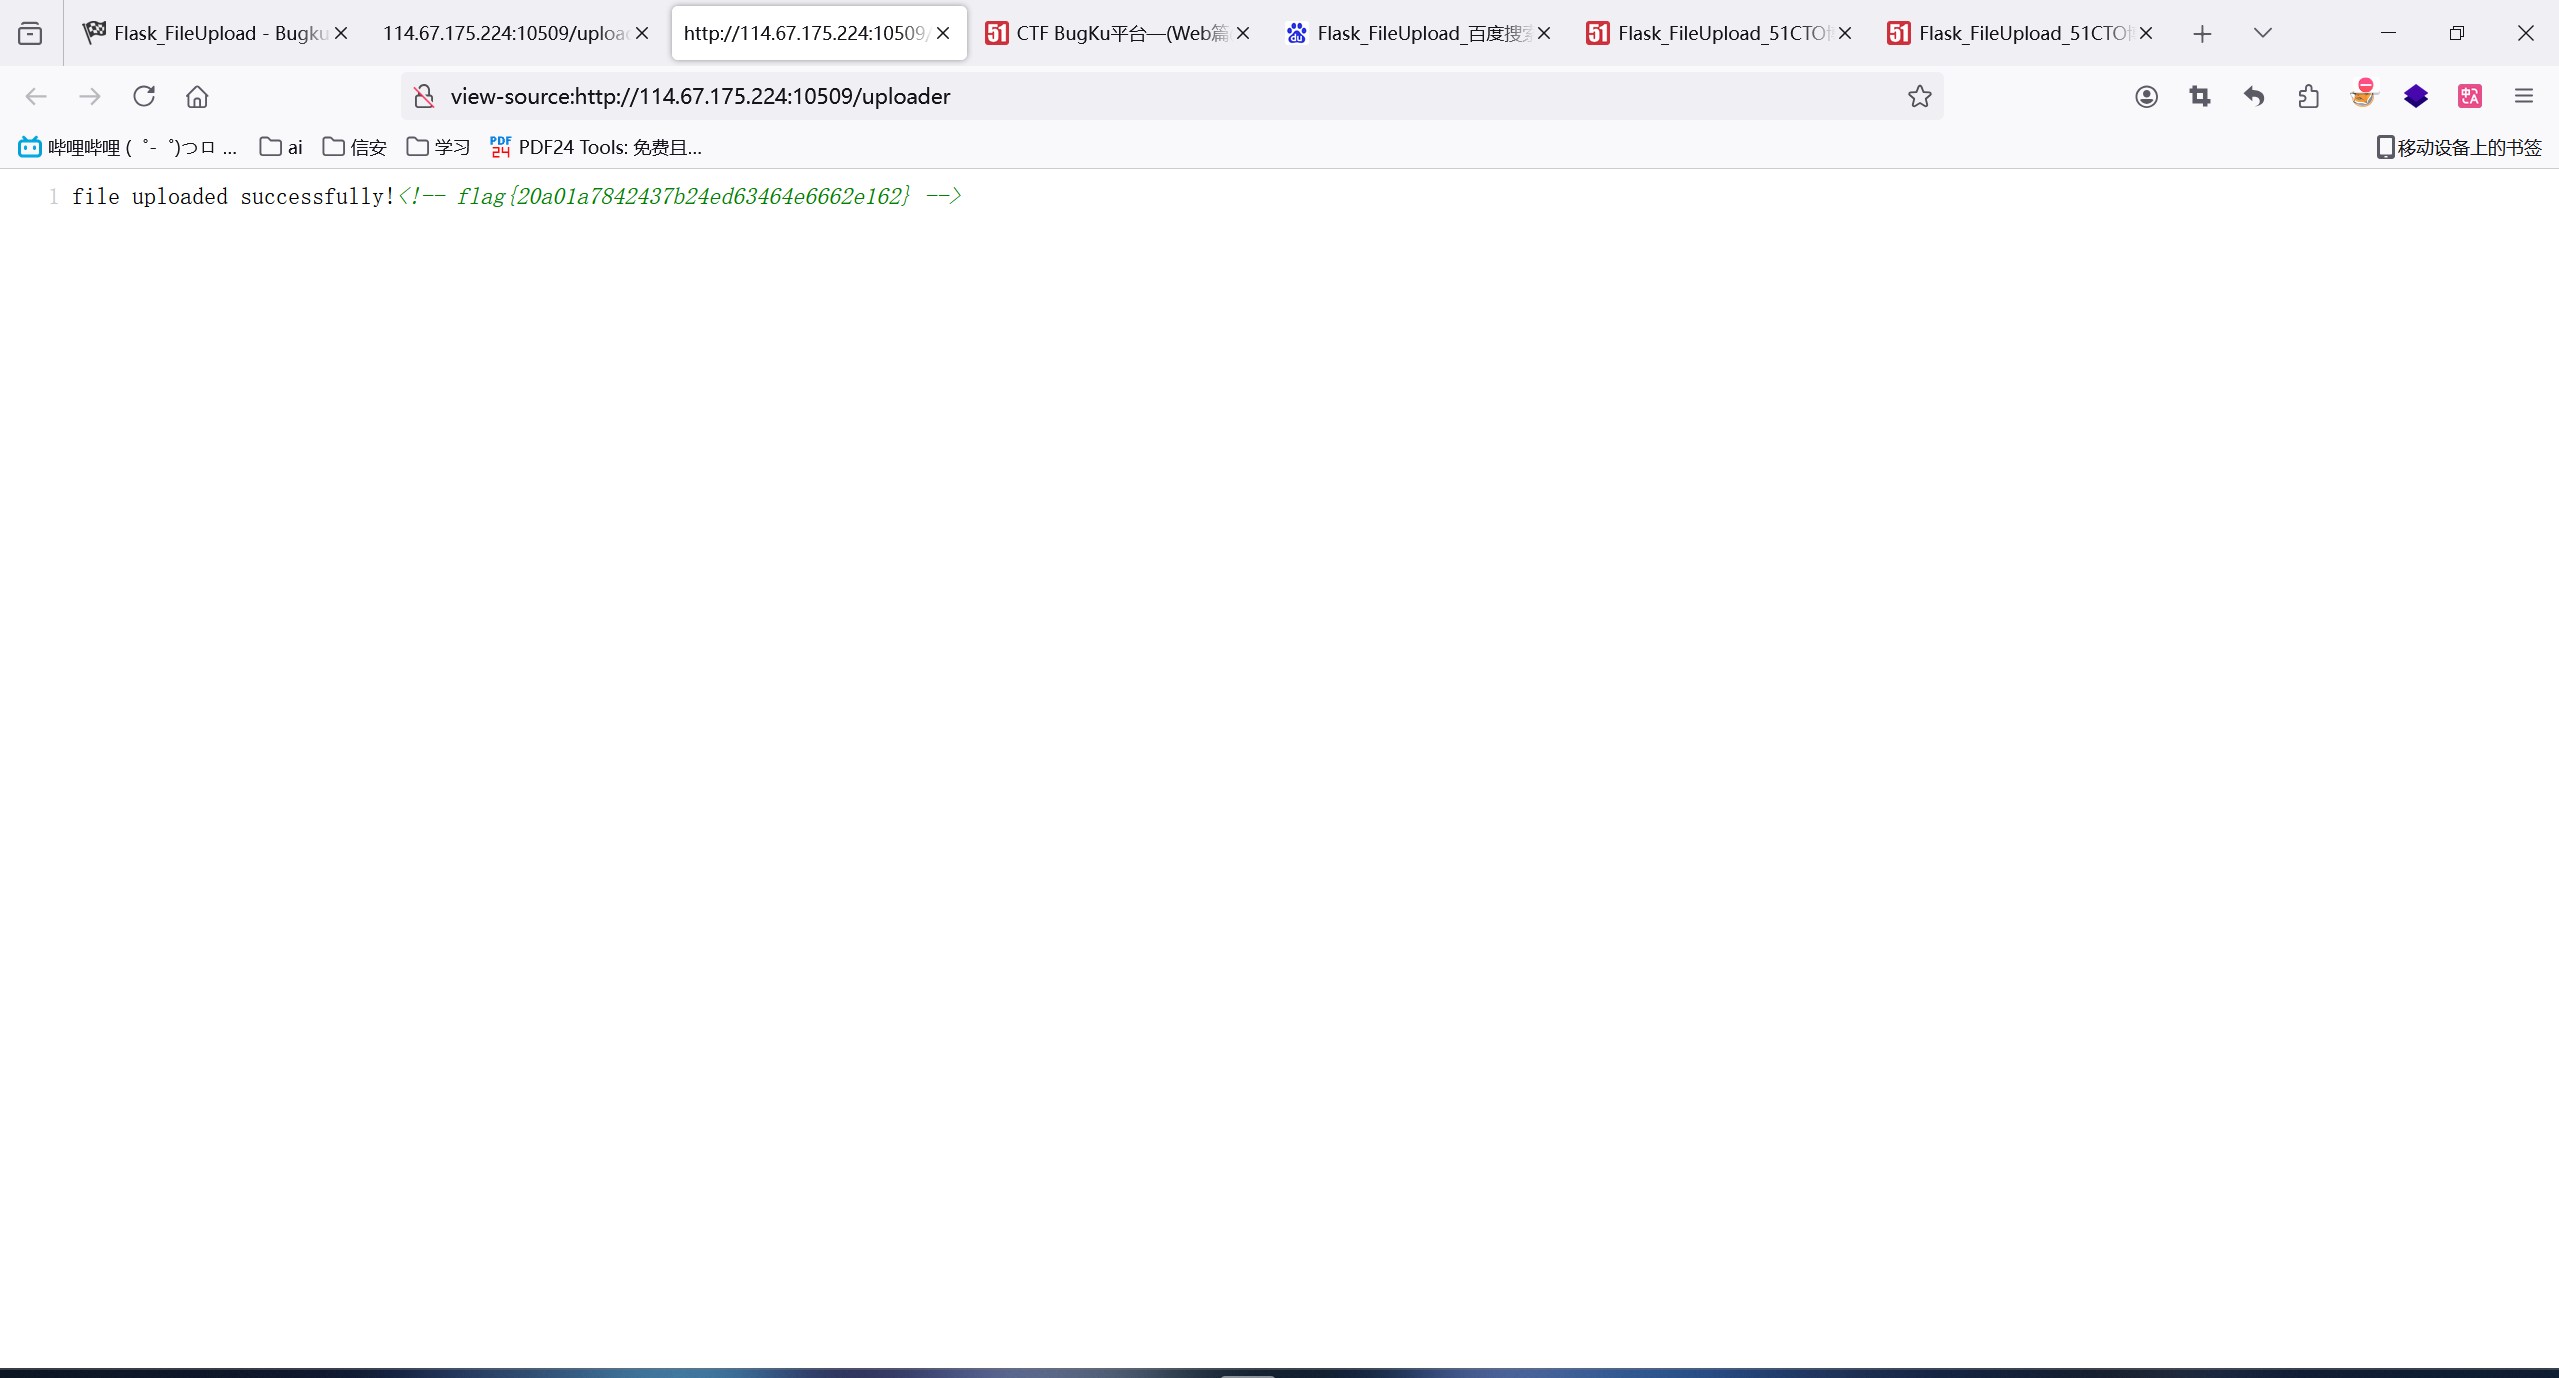
Task: Reload the current page
Action: point(144,96)
